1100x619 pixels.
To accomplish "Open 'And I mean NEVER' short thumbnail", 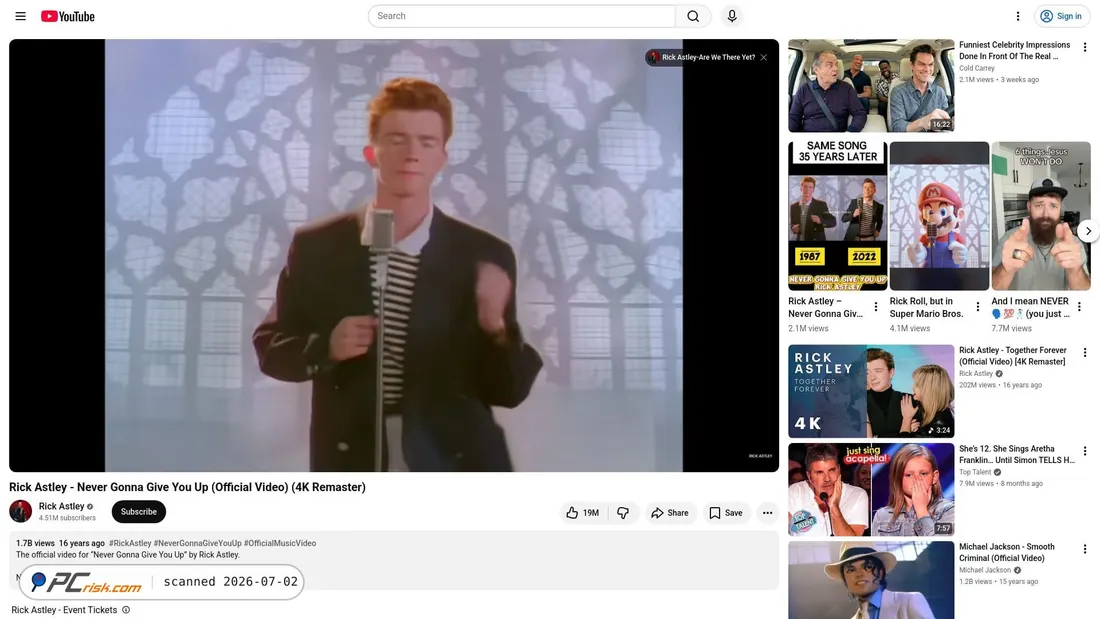I will [1041, 216].
